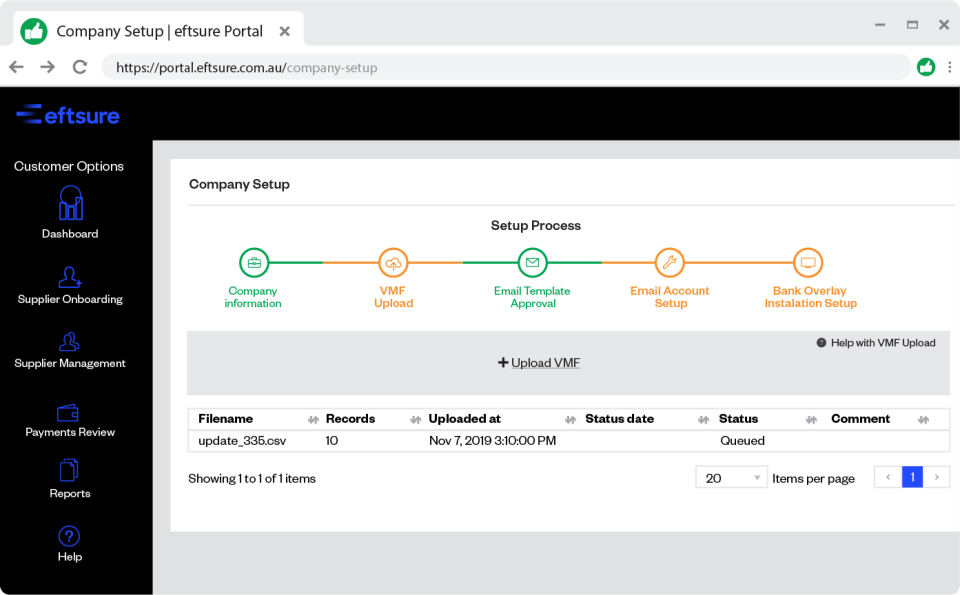Click inside the browser address bar
Viewport: 960px width, 595px height.
point(400,67)
